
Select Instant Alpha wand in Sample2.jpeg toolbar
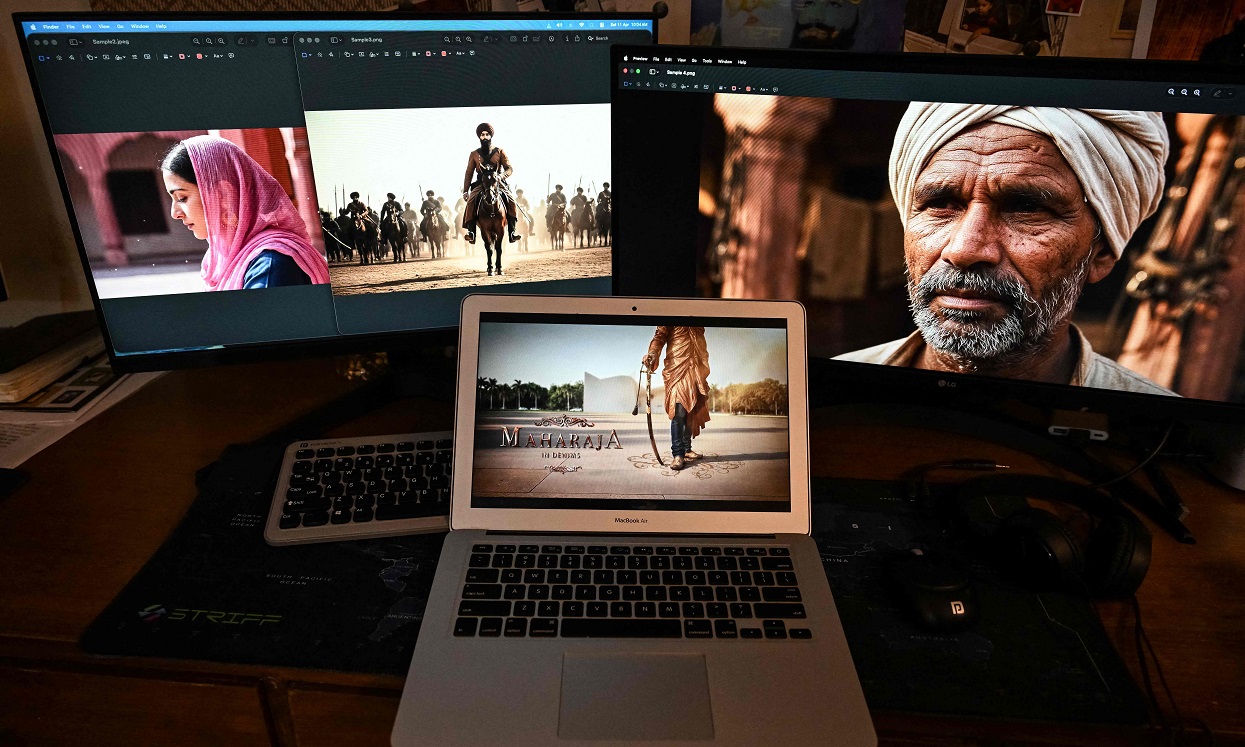pos(59,57)
